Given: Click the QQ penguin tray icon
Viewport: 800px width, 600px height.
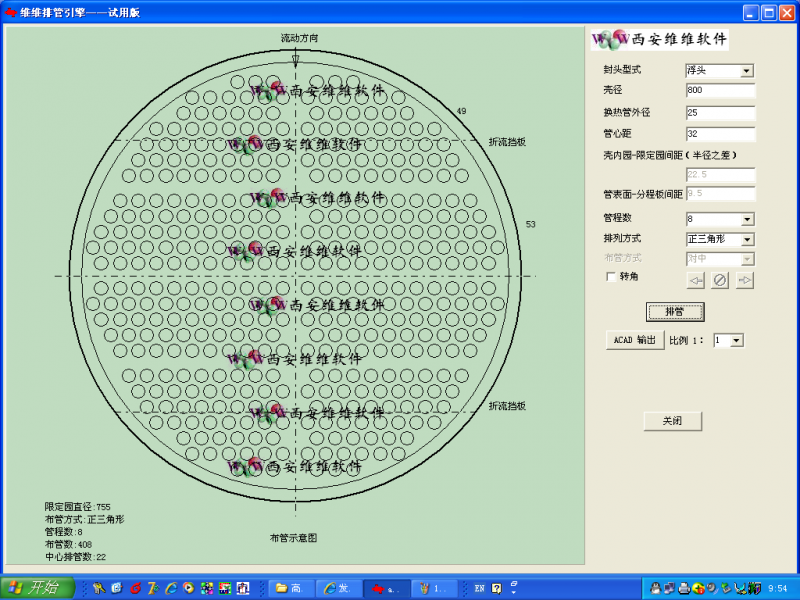Looking at the screenshot, I should pyautogui.click(x=656, y=588).
